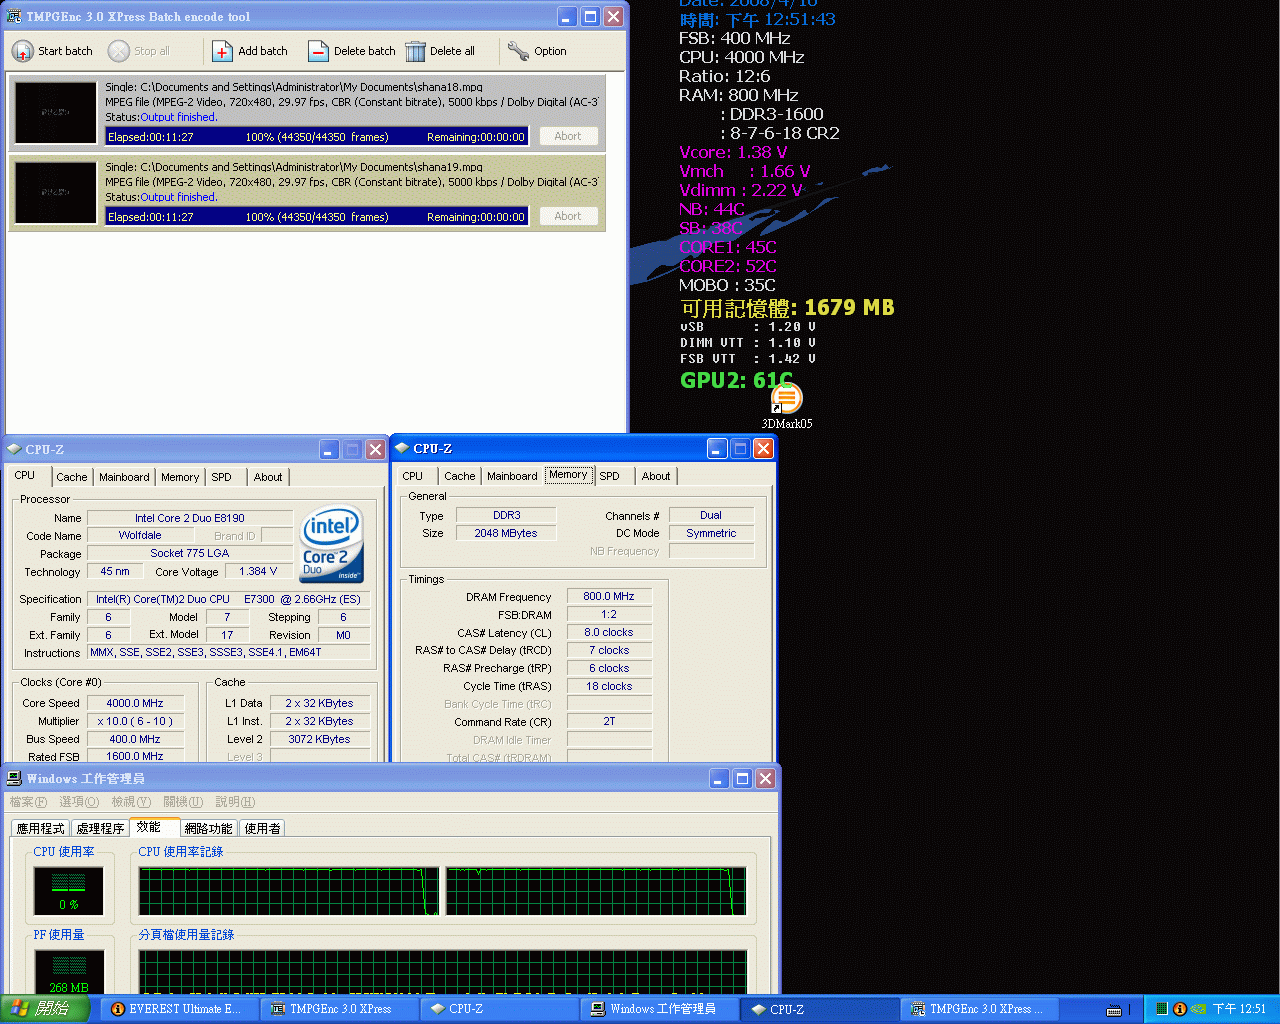Switch to 網路功能 tab in Task Manager

(x=208, y=828)
